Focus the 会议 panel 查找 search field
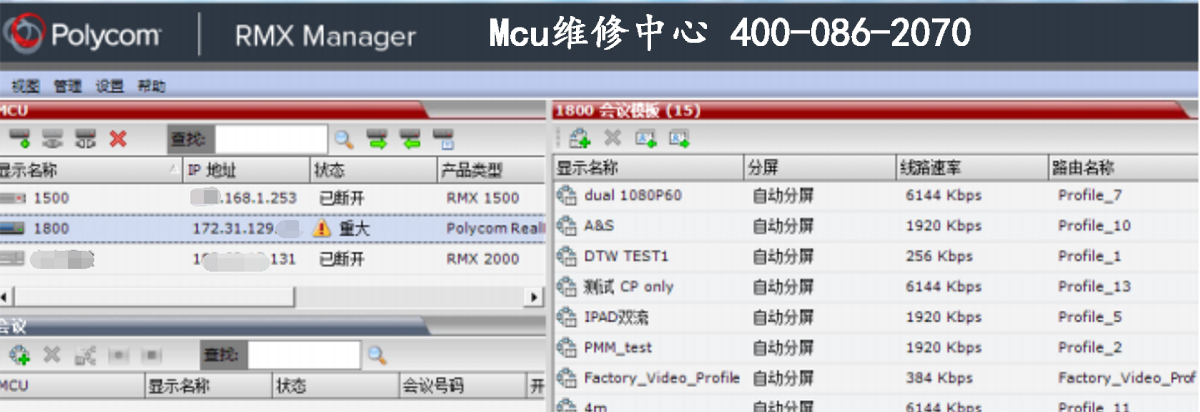The width and height of the screenshot is (1200, 412). click(304, 355)
